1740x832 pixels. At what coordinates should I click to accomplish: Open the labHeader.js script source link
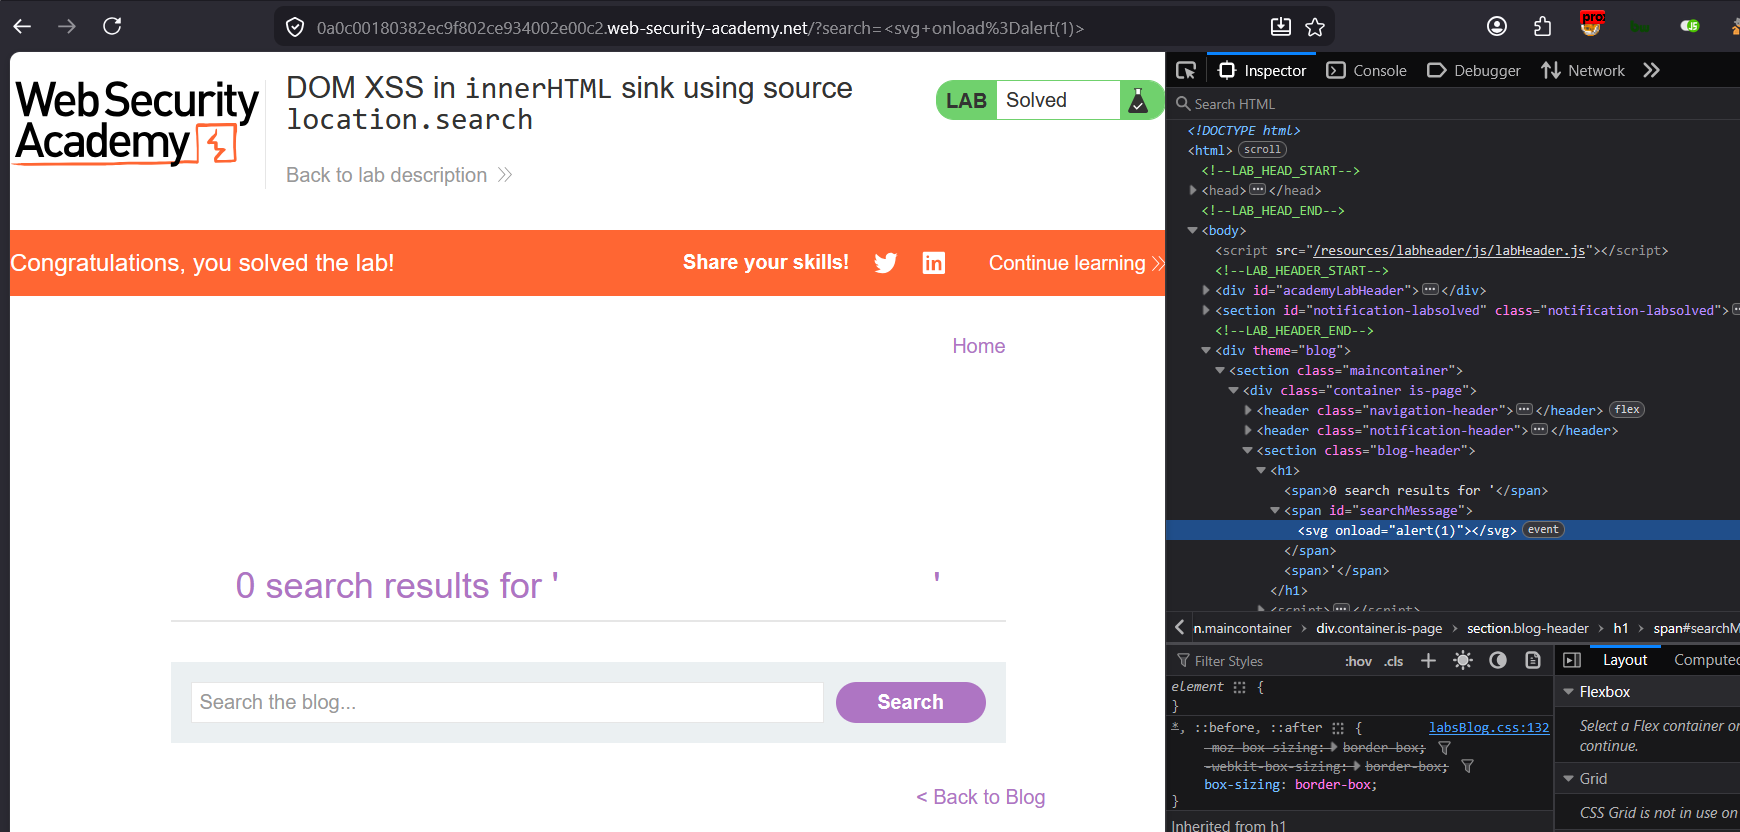[x=1449, y=250]
